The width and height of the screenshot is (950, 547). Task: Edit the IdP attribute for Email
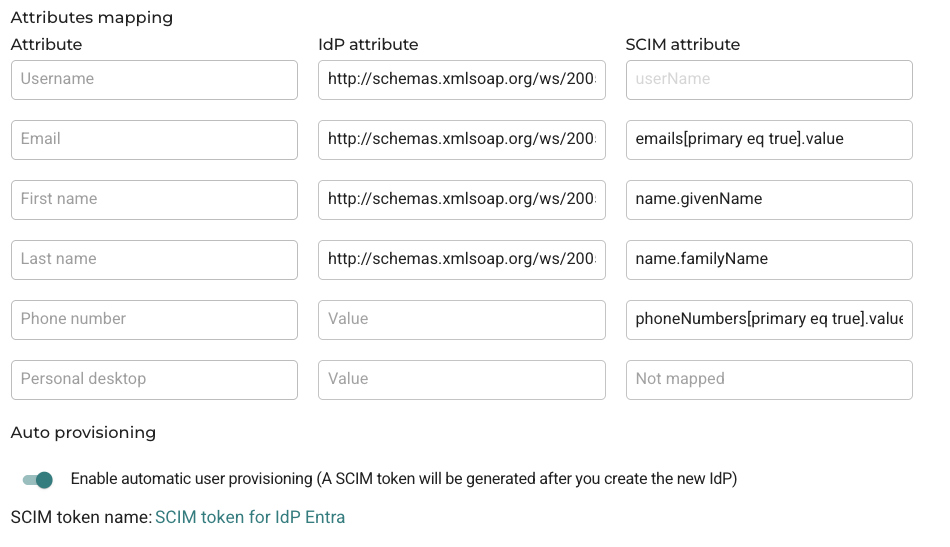[462, 140]
